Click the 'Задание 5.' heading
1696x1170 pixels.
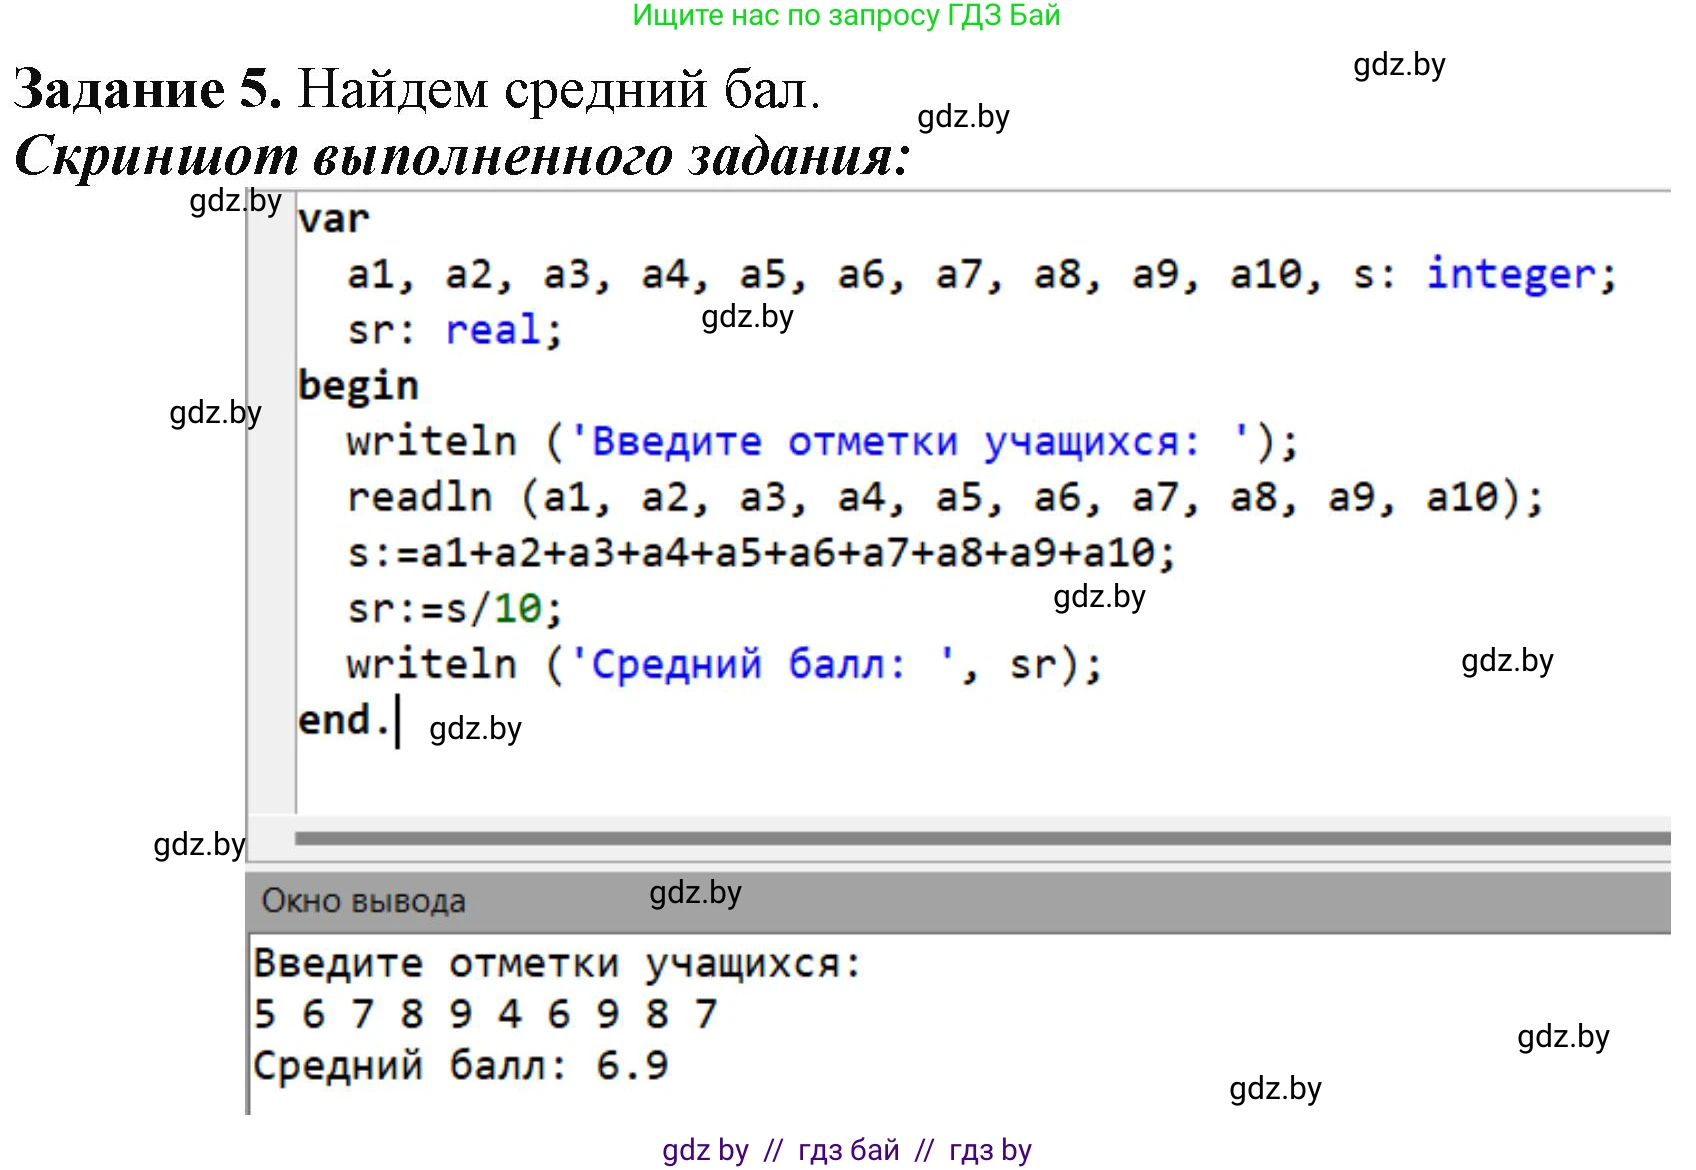[147, 90]
